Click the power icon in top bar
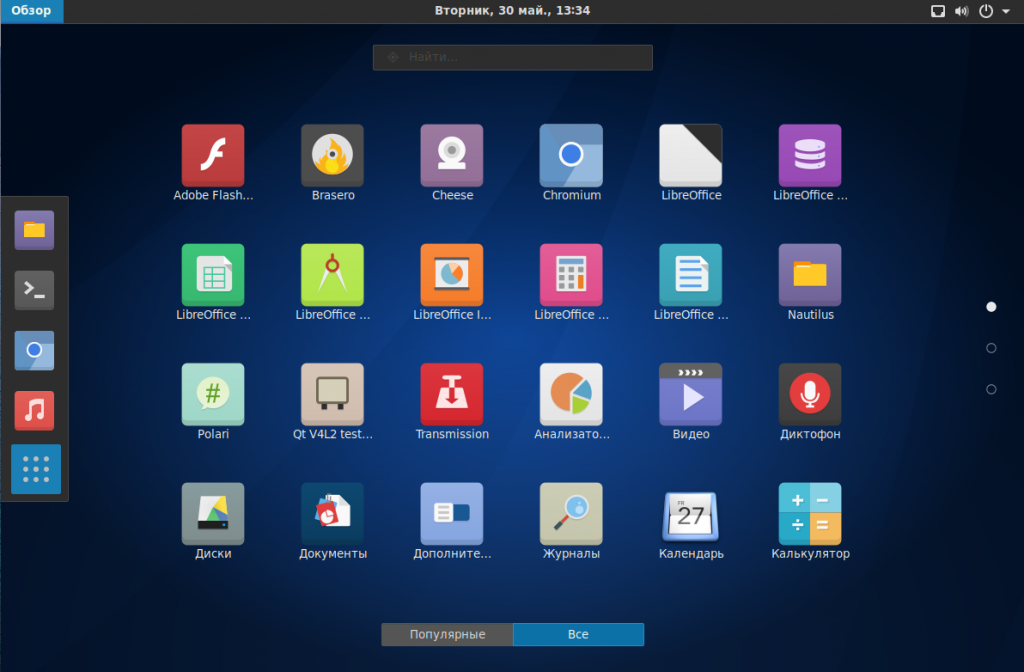The height and width of the screenshot is (672, 1024). pos(985,11)
